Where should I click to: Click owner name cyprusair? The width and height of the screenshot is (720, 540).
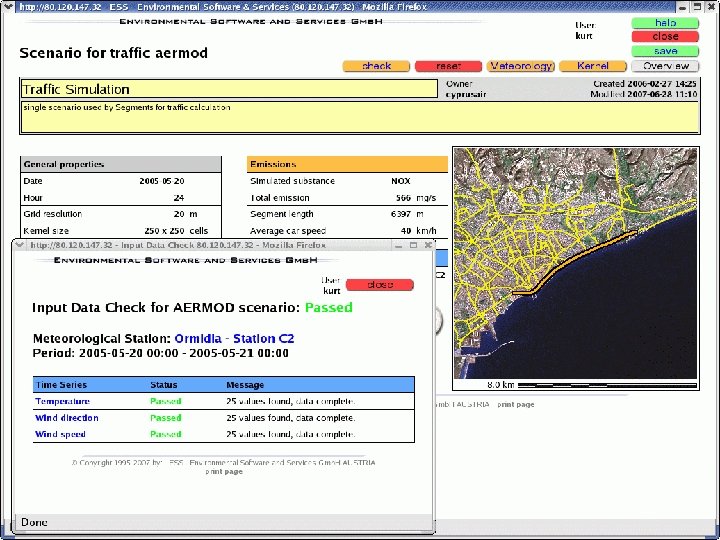coord(466,95)
